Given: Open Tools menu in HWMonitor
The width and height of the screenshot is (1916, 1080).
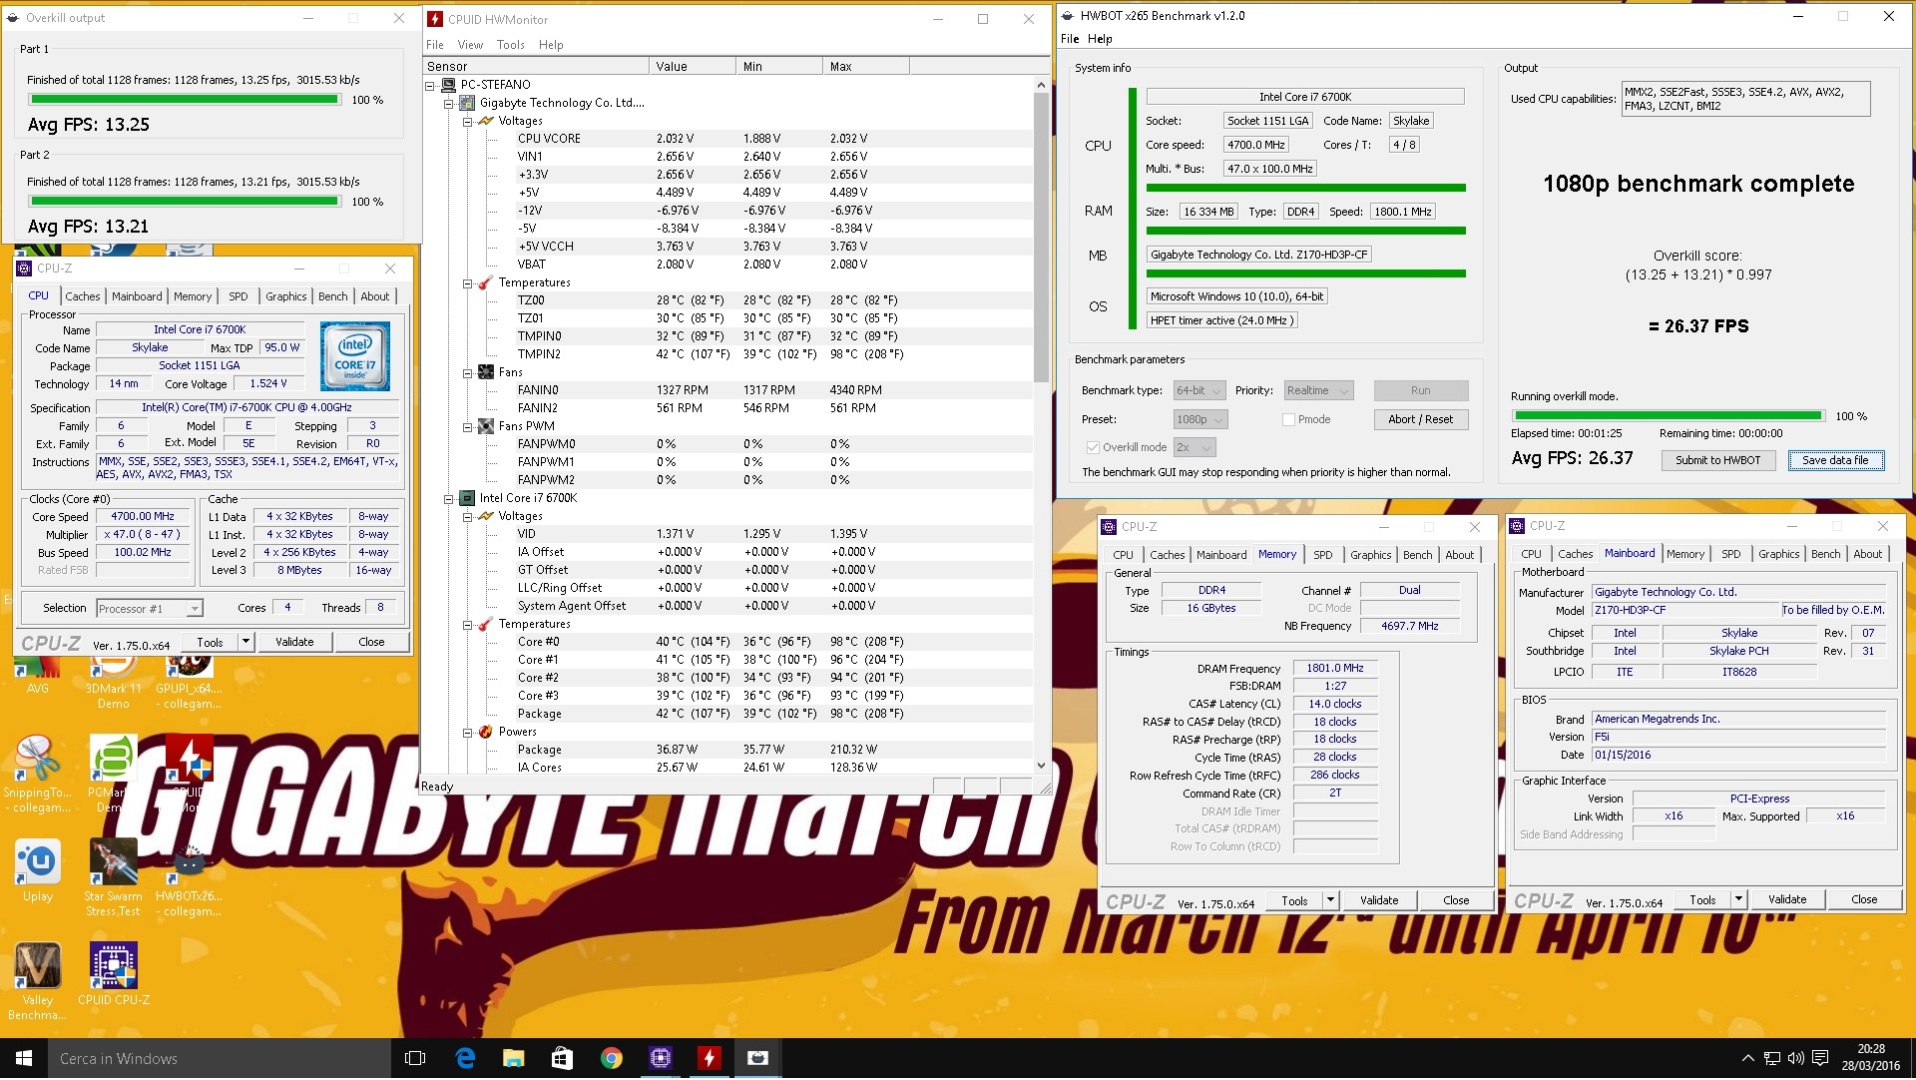Looking at the screenshot, I should click(510, 45).
